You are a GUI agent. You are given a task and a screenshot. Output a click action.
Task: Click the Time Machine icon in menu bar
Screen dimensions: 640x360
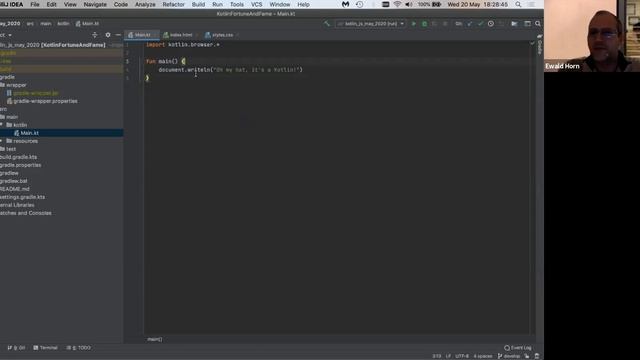360,4
